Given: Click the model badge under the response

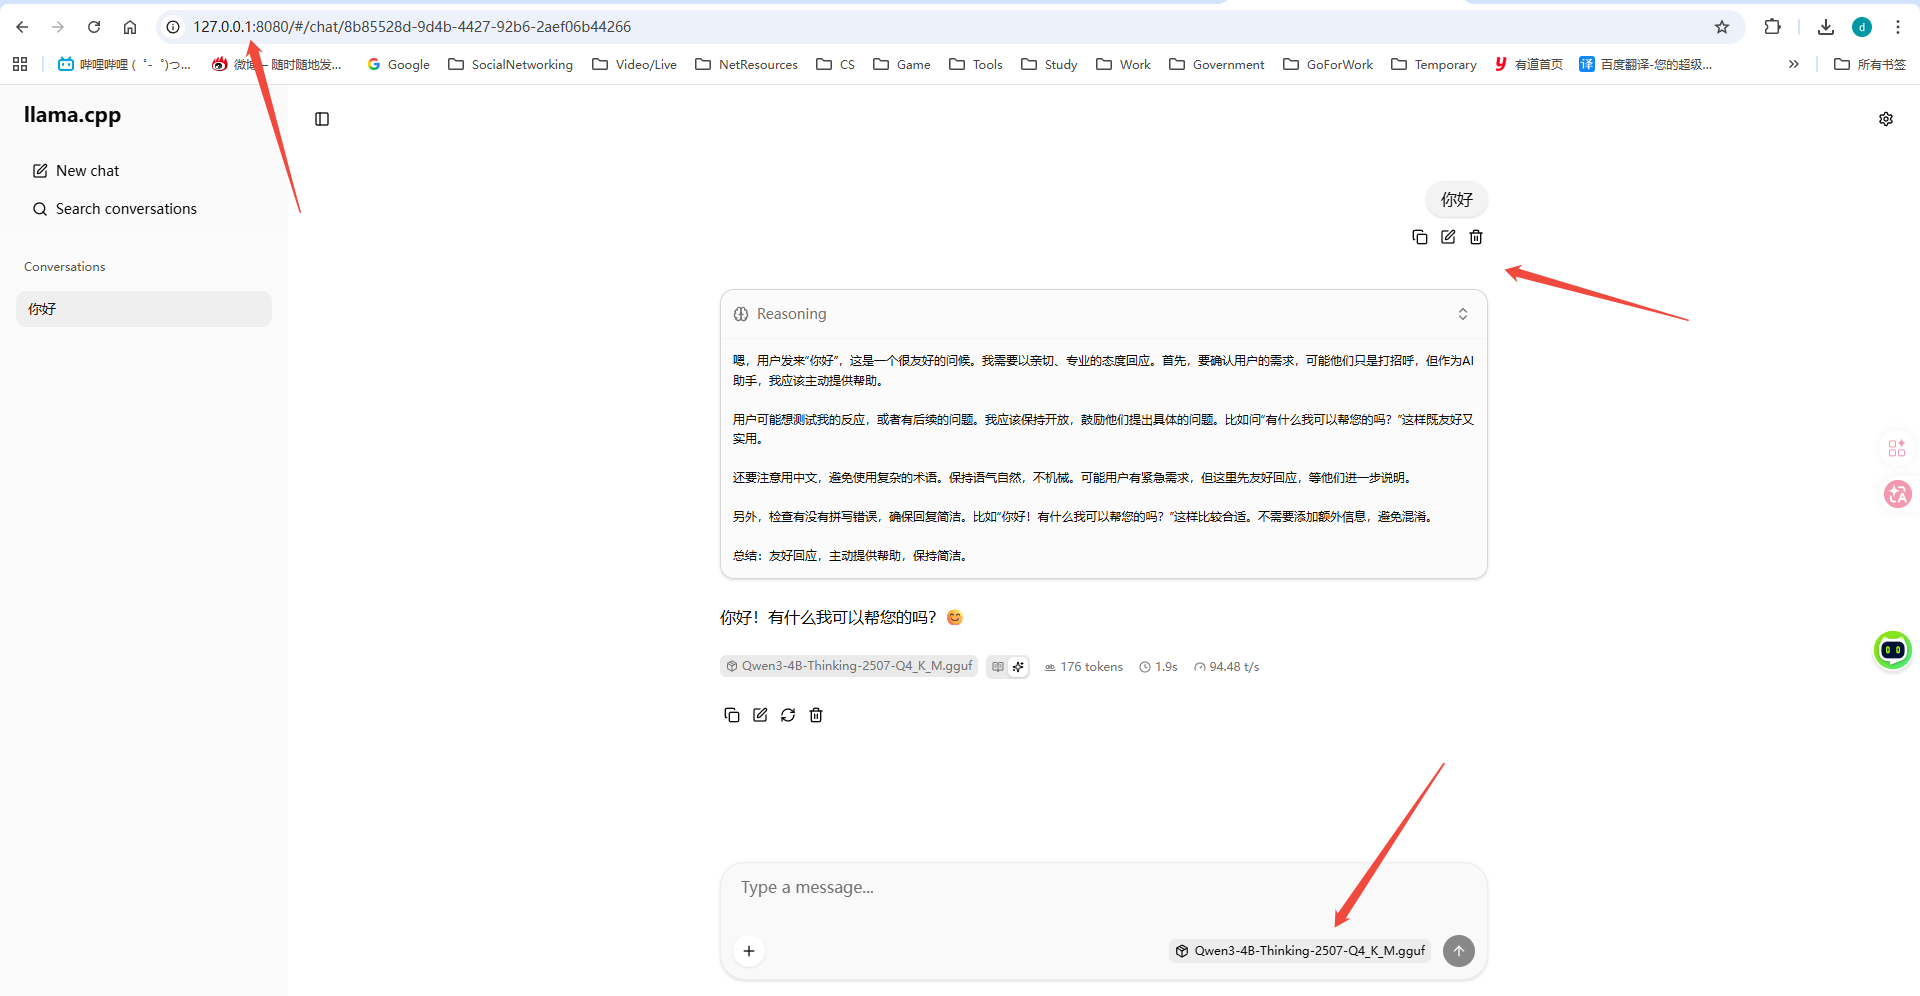Looking at the screenshot, I should (849, 666).
